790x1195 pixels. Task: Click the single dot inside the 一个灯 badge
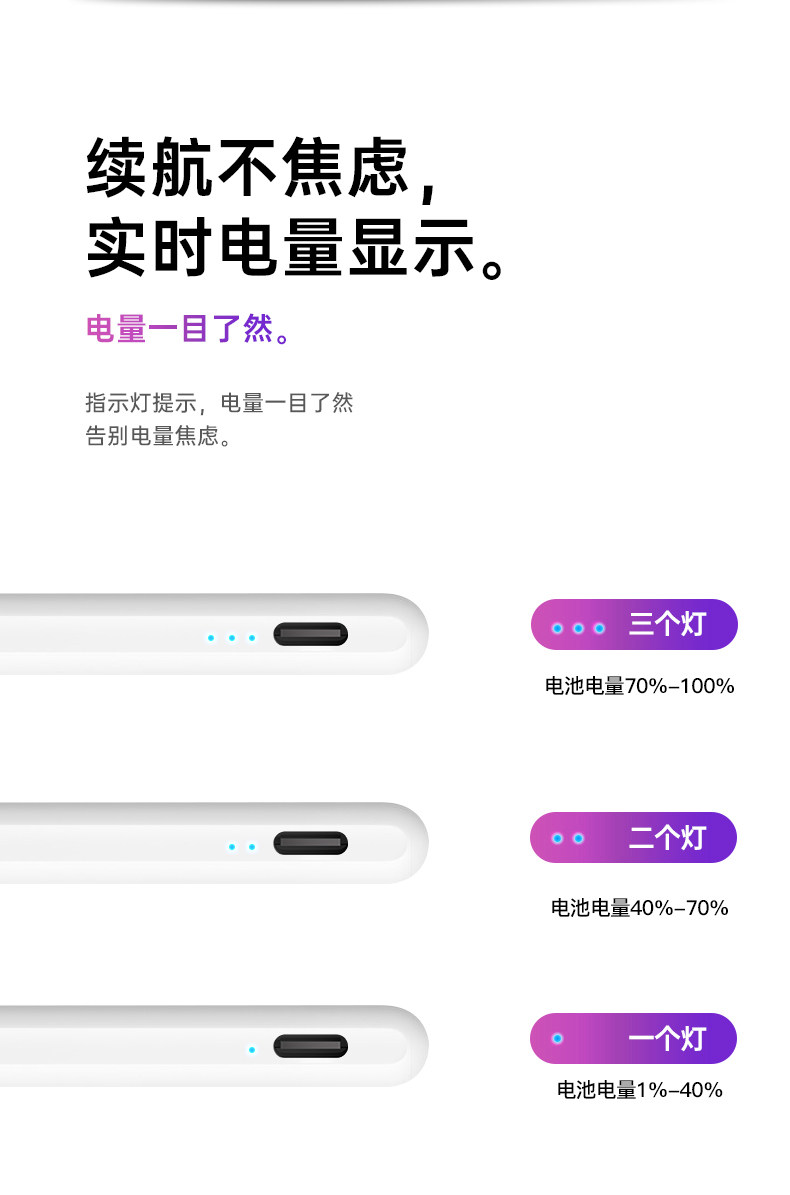(557, 1039)
